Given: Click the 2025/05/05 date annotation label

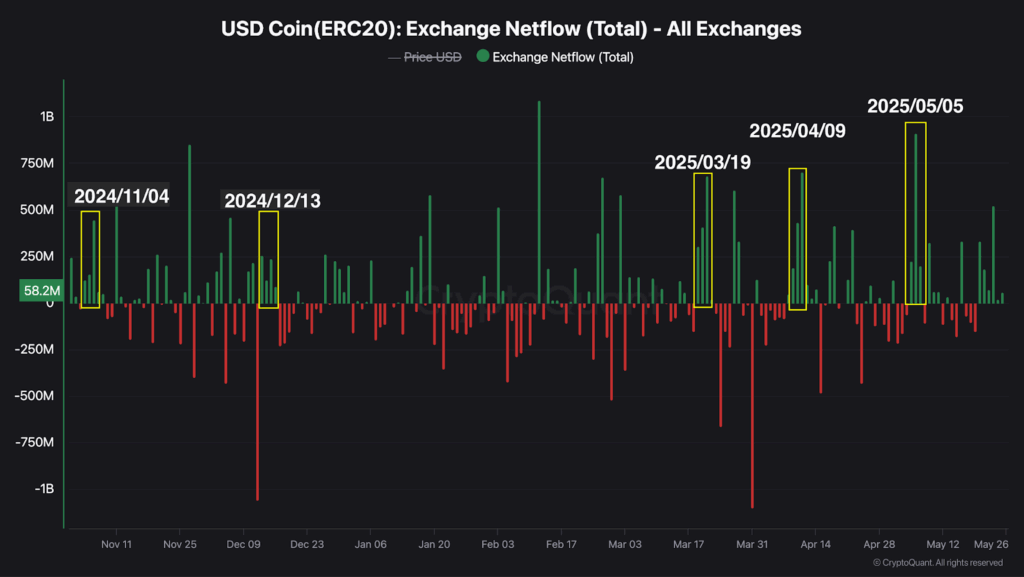Looking at the screenshot, I should (915, 106).
